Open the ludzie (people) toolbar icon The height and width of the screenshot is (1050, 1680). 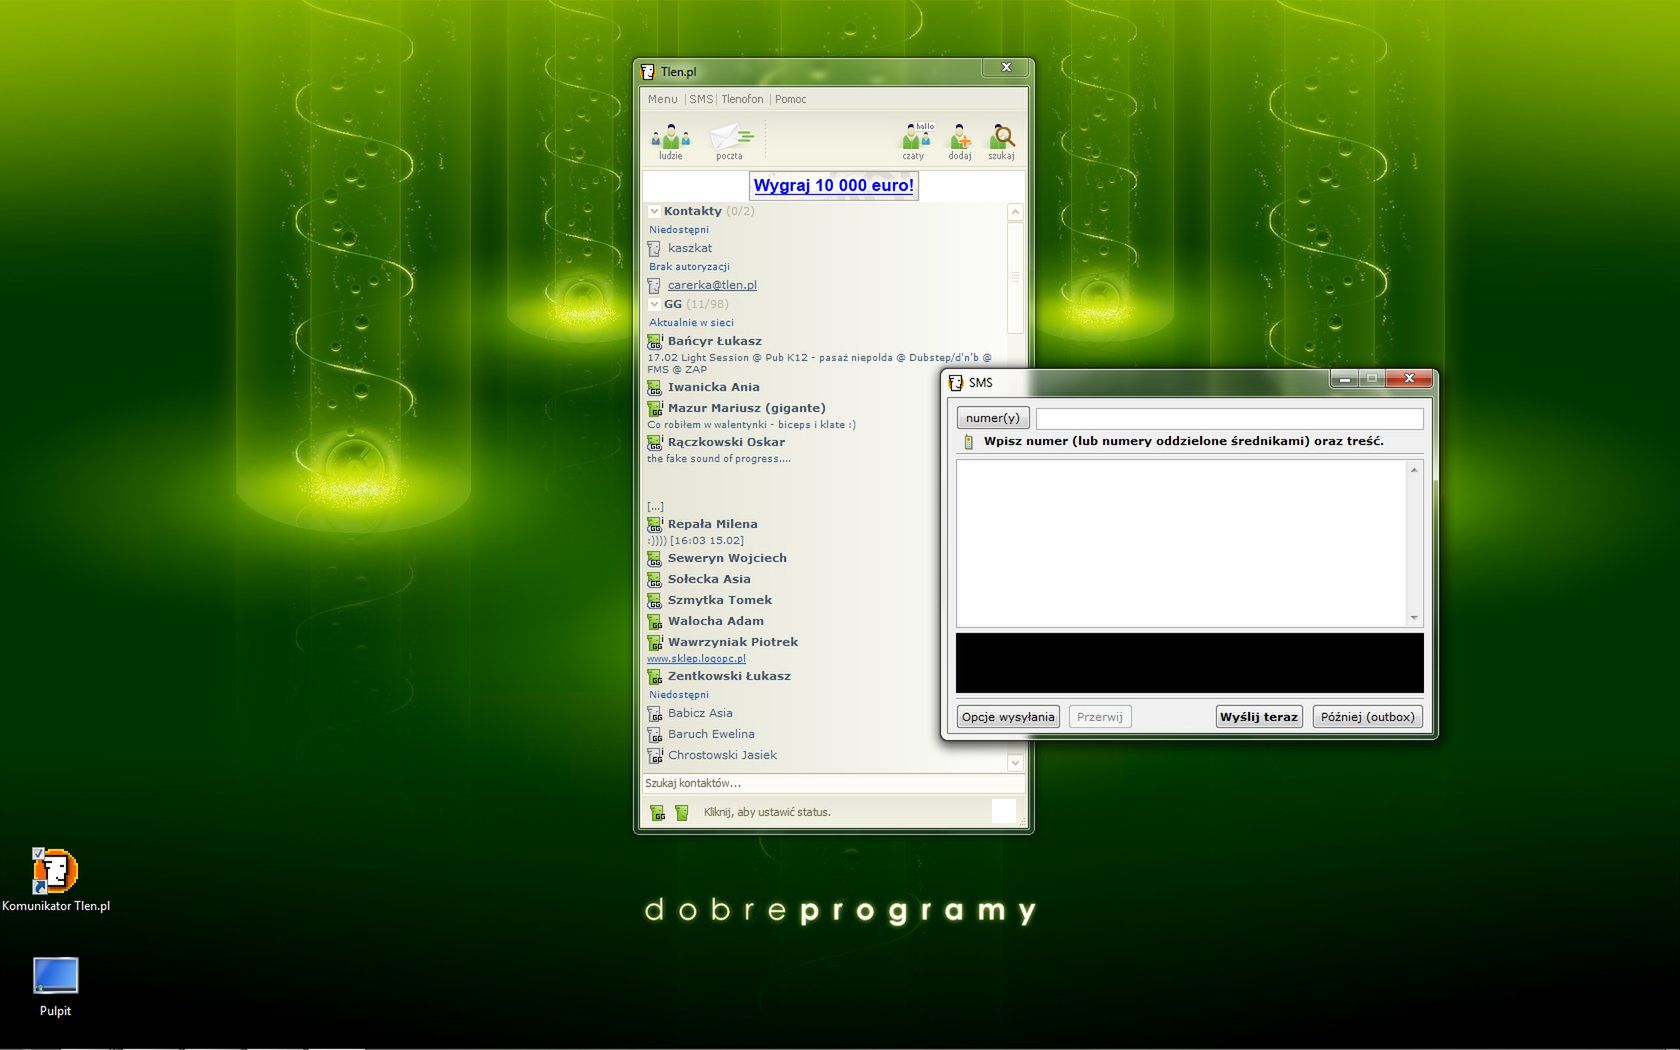[670, 140]
